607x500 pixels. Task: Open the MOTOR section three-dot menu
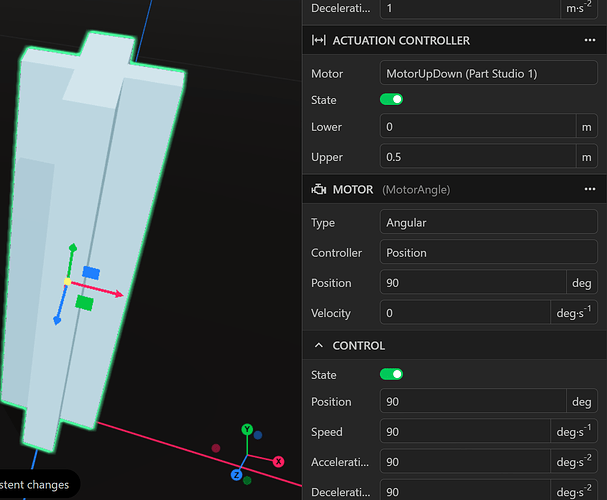coord(590,189)
